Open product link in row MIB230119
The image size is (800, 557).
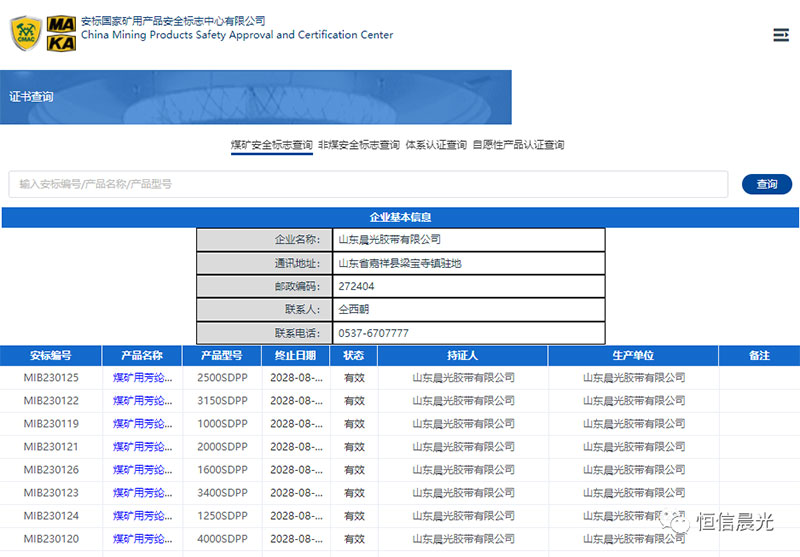click(x=142, y=424)
